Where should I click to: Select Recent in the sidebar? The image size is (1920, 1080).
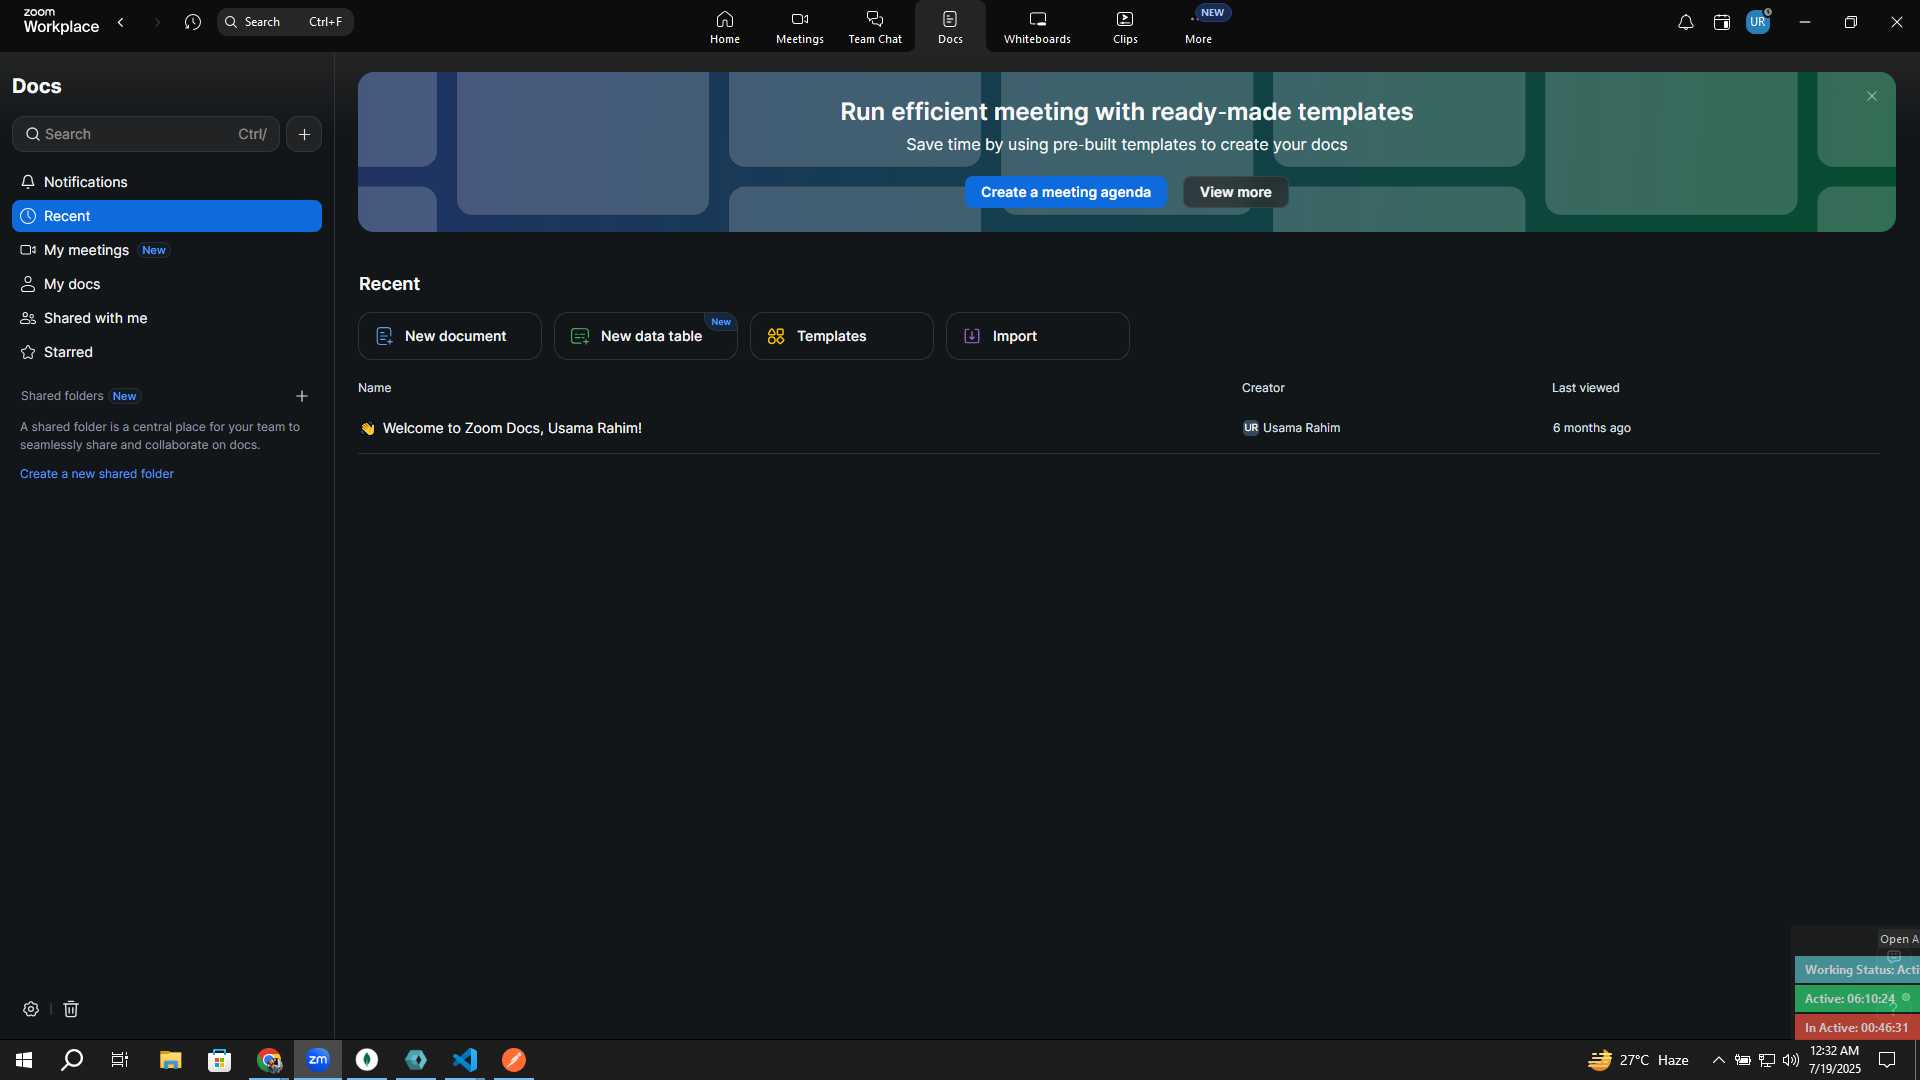pyautogui.click(x=167, y=216)
